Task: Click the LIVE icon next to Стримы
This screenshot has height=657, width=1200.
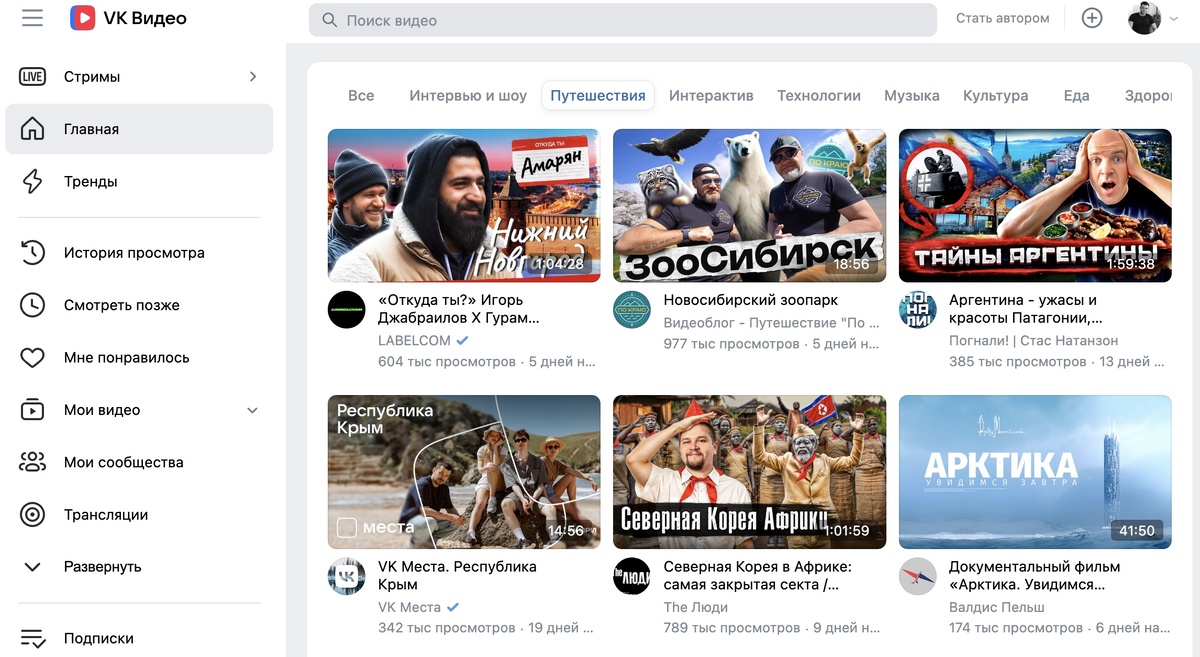Action: 33,77
